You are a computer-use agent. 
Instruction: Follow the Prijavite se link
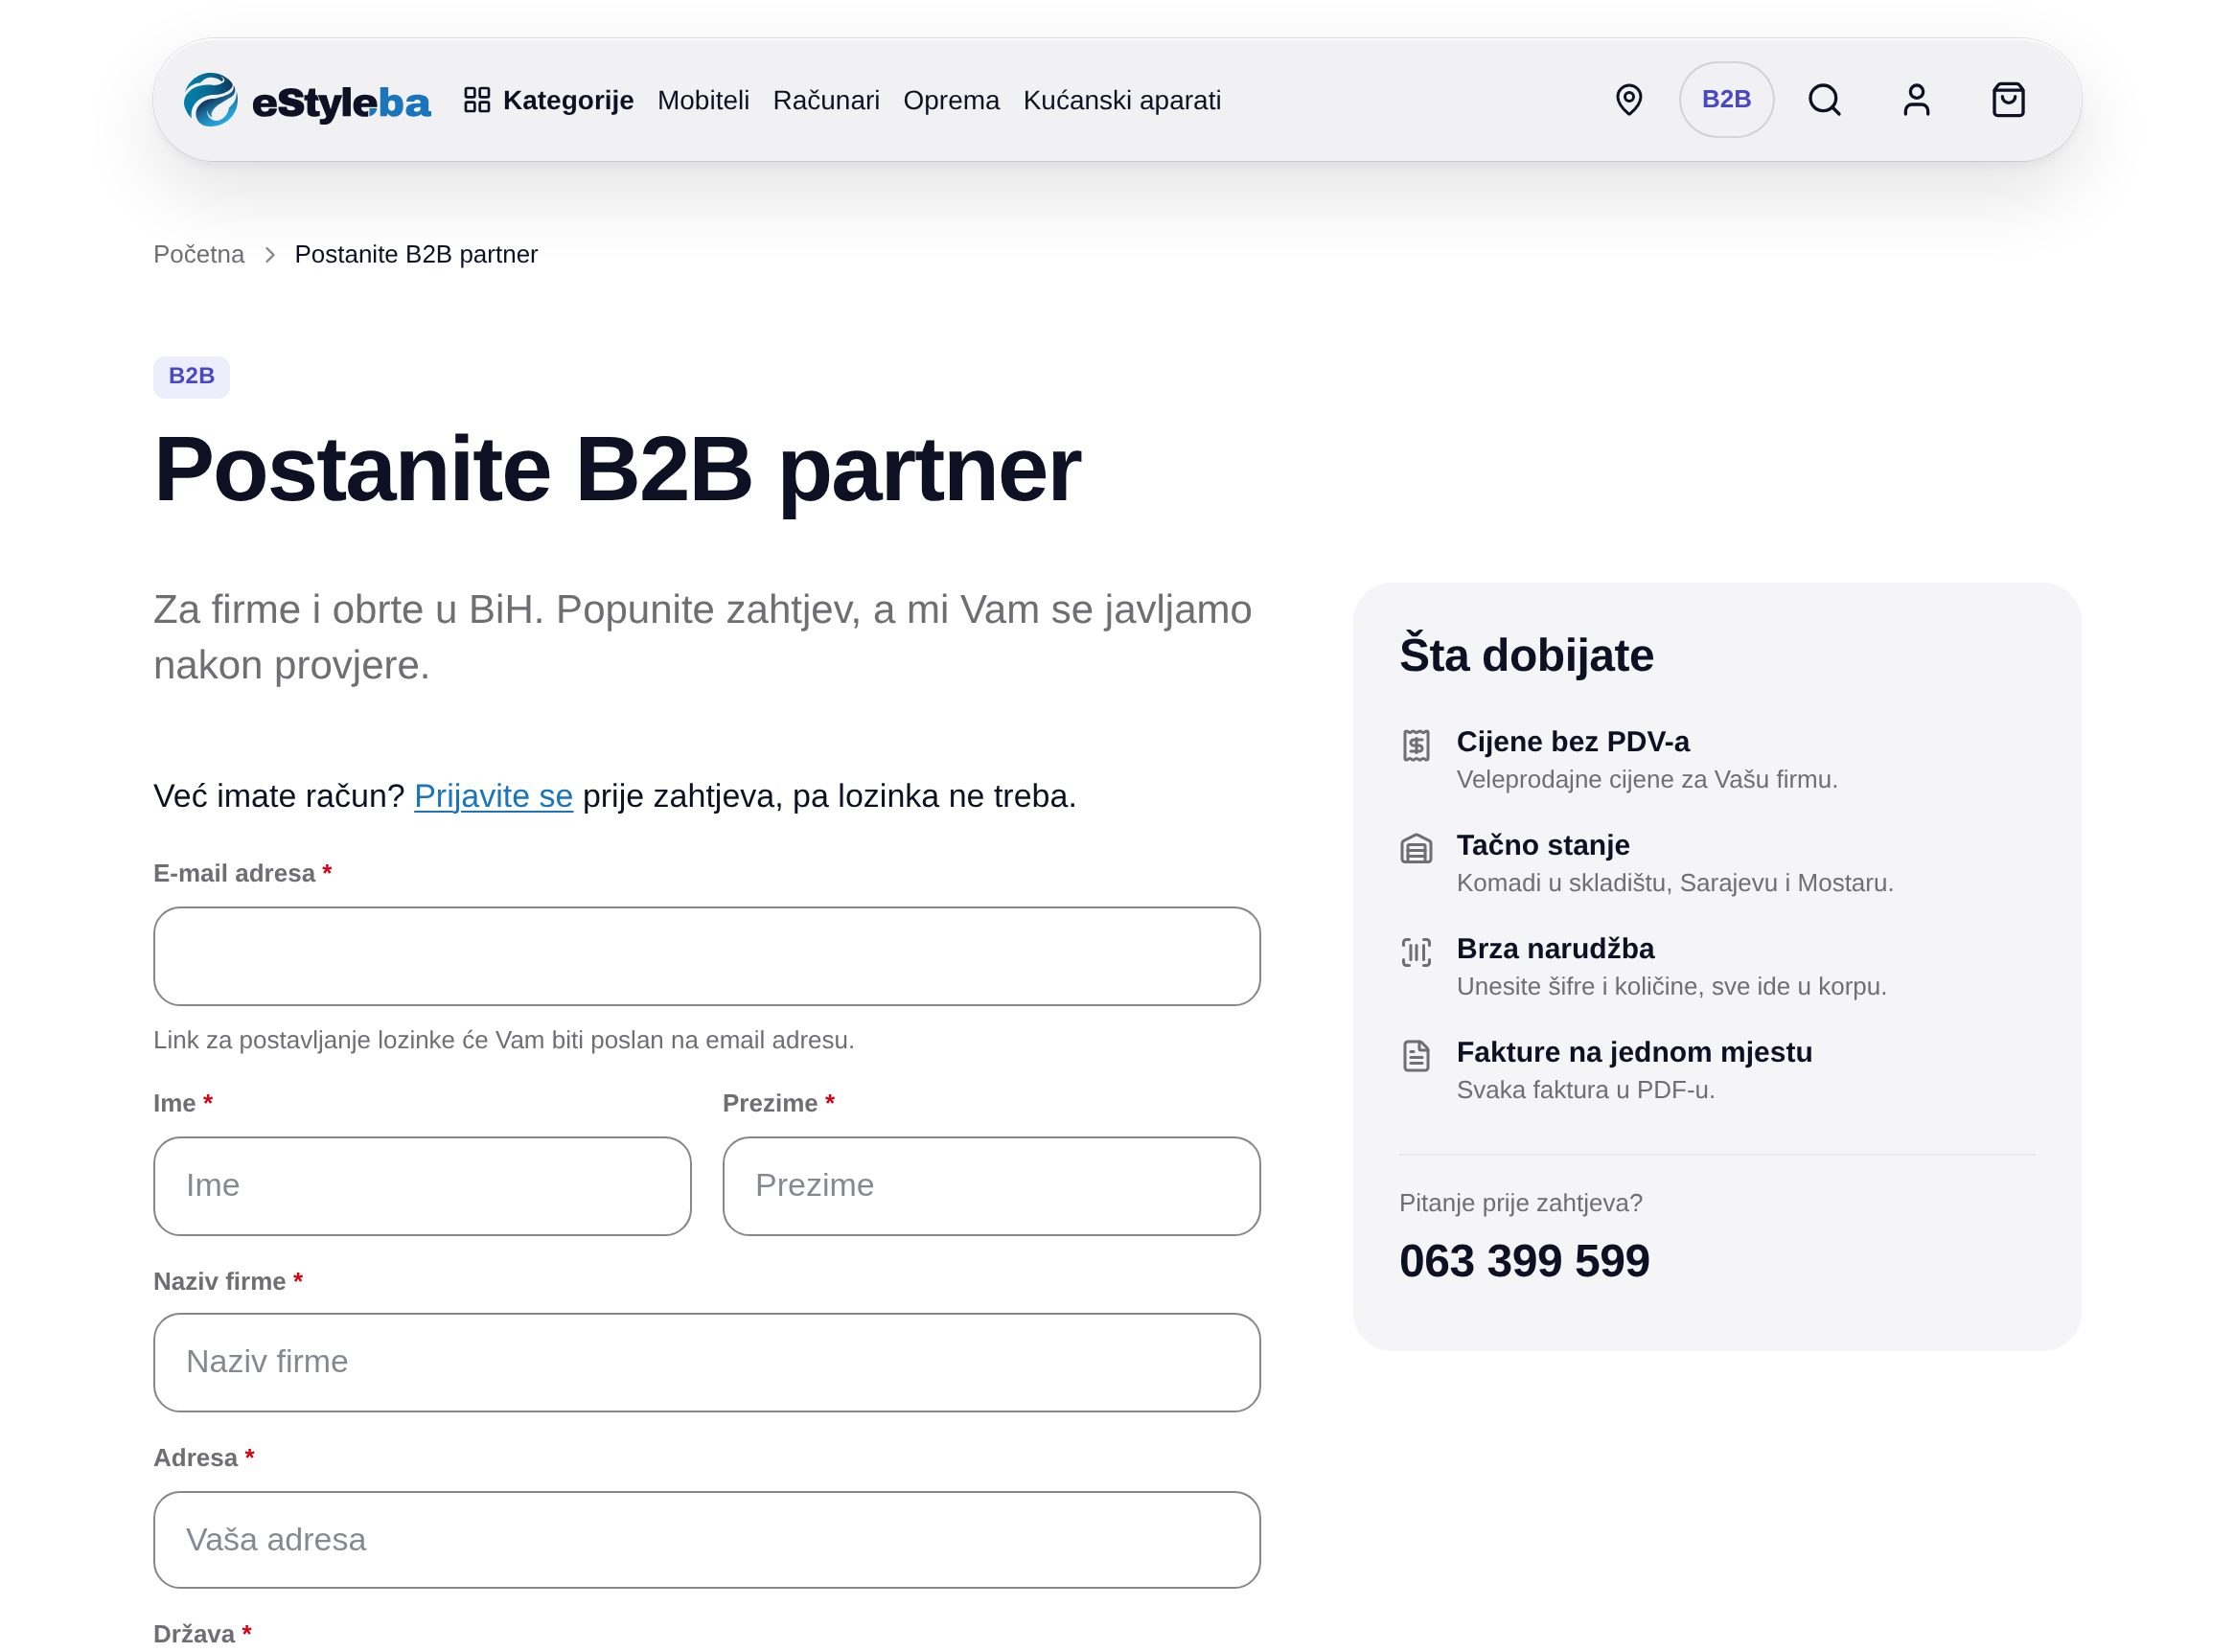[493, 796]
